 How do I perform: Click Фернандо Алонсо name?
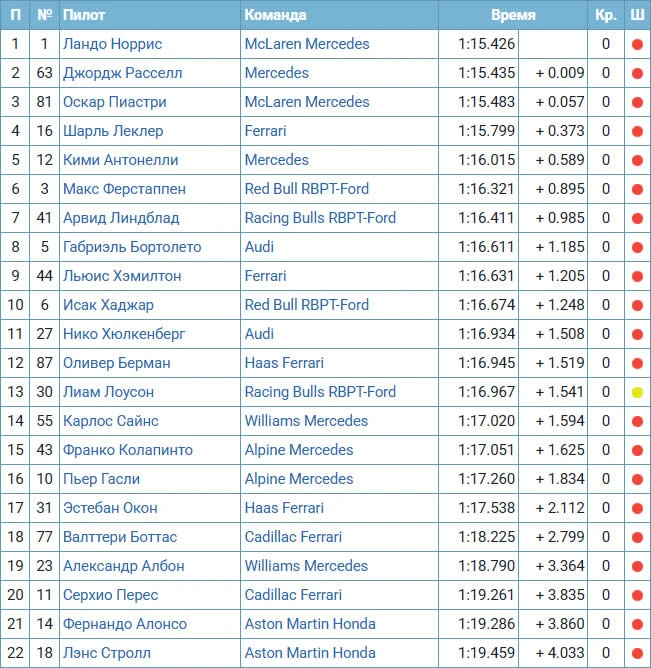pyautogui.click(x=125, y=623)
